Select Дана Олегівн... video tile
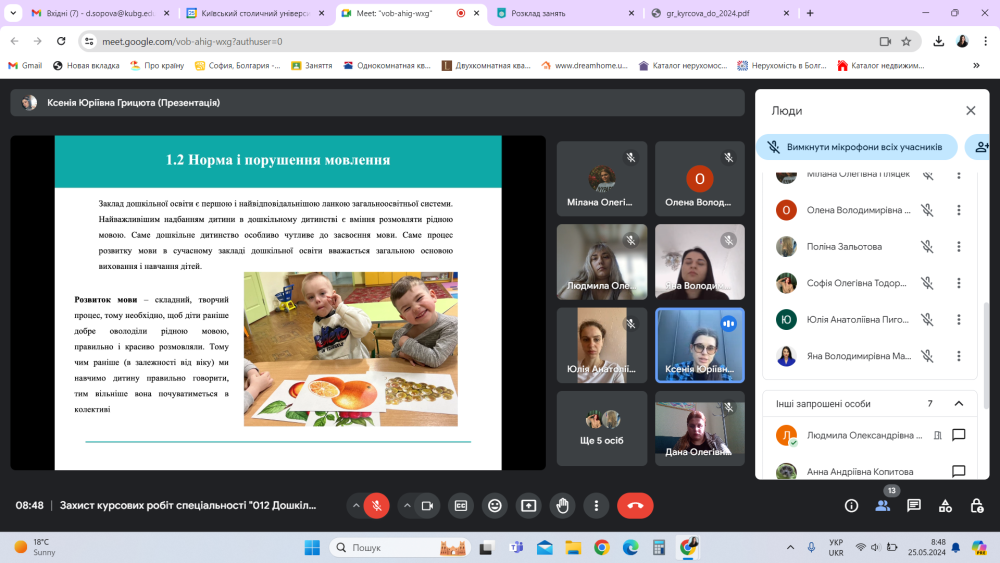The image size is (1000, 563). [700, 428]
